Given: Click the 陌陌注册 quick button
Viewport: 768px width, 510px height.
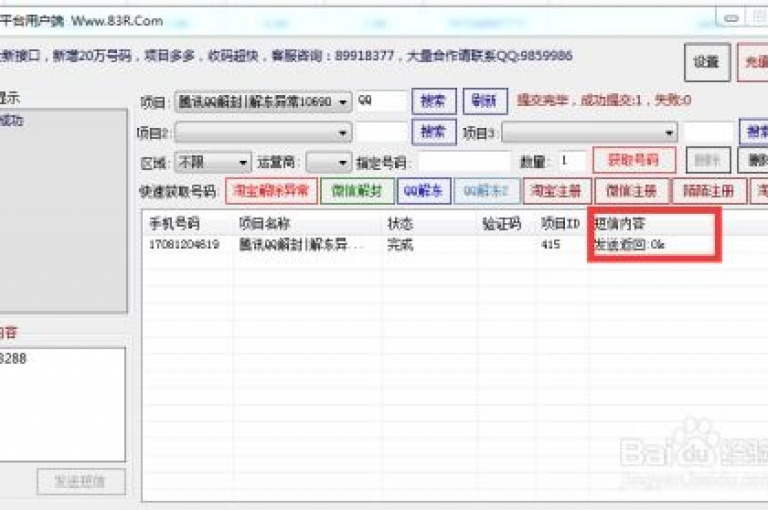Looking at the screenshot, I should pyautogui.click(x=709, y=191).
